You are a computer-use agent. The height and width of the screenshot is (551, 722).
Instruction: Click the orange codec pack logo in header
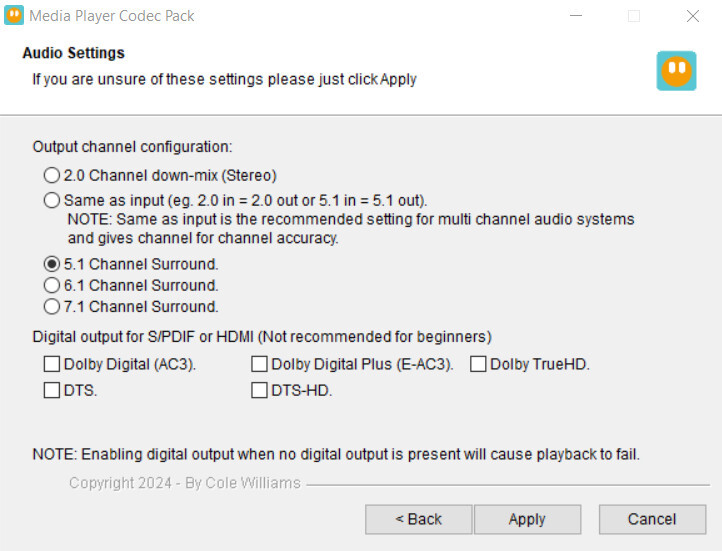[676, 71]
